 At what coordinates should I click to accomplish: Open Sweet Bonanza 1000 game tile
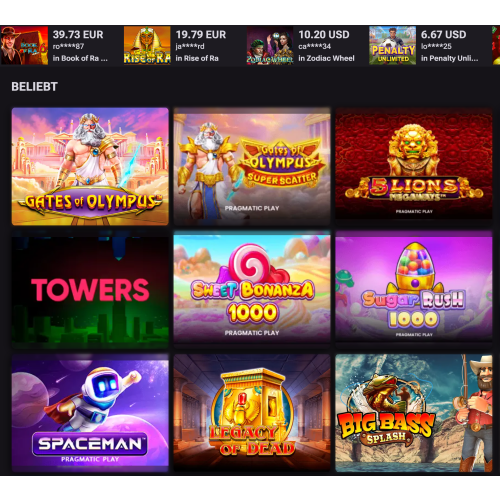coord(252,287)
